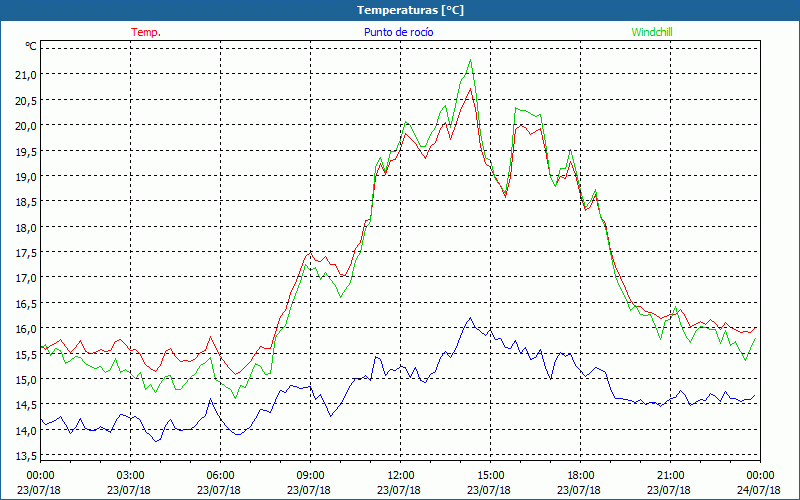Click the 03:00 time label on the x-axis
This screenshot has width=800, height=500.
(x=130, y=475)
